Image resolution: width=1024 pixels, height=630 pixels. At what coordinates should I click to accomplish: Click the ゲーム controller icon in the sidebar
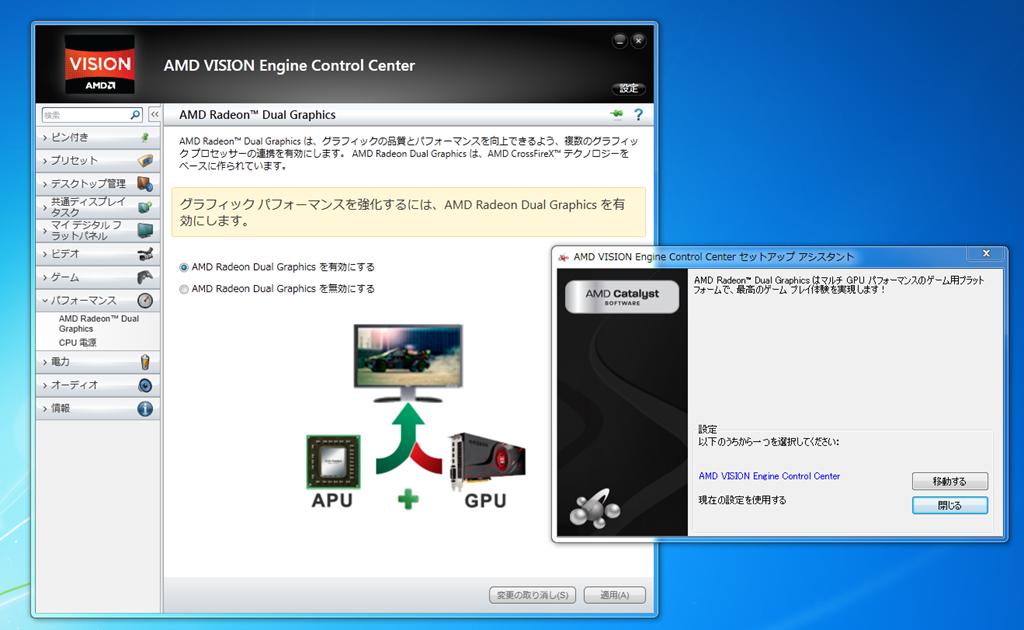(x=145, y=277)
